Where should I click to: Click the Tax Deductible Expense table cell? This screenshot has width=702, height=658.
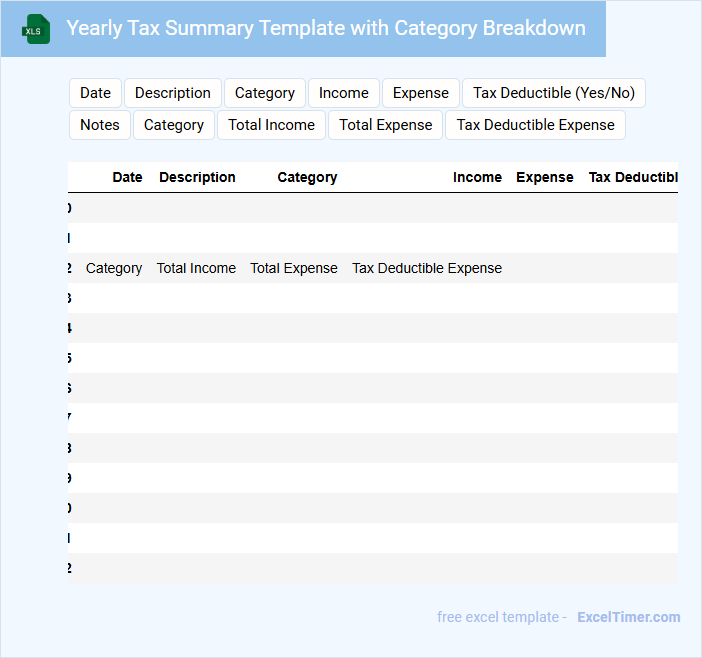tap(427, 268)
